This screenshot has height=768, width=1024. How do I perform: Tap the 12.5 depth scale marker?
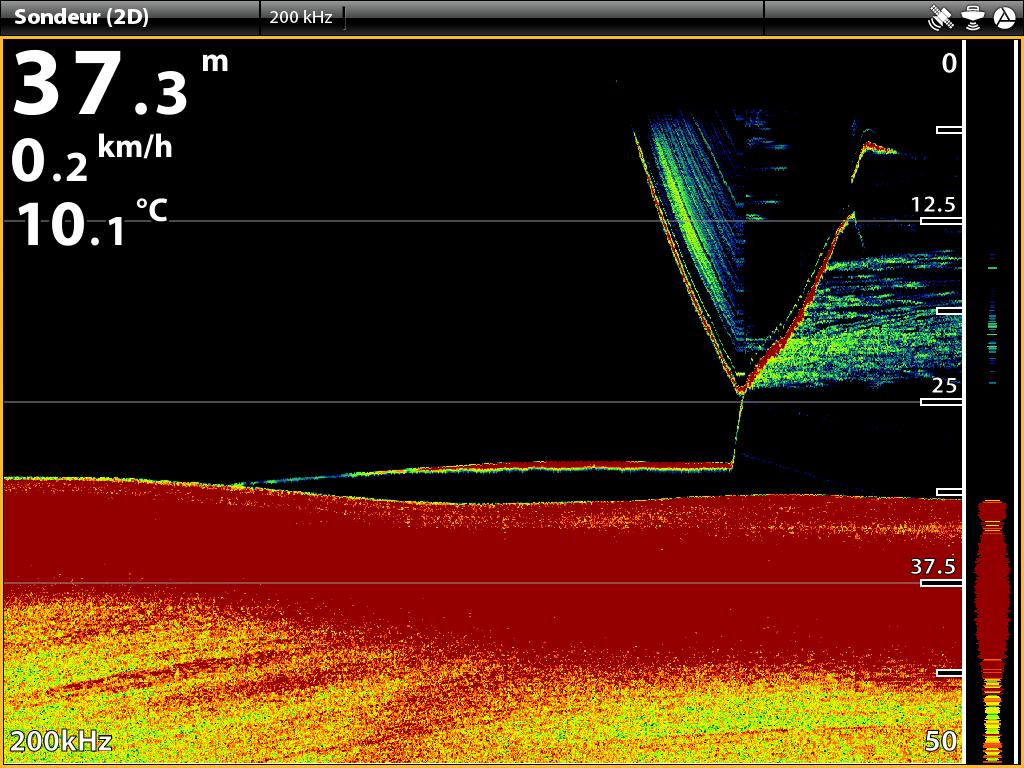click(934, 205)
